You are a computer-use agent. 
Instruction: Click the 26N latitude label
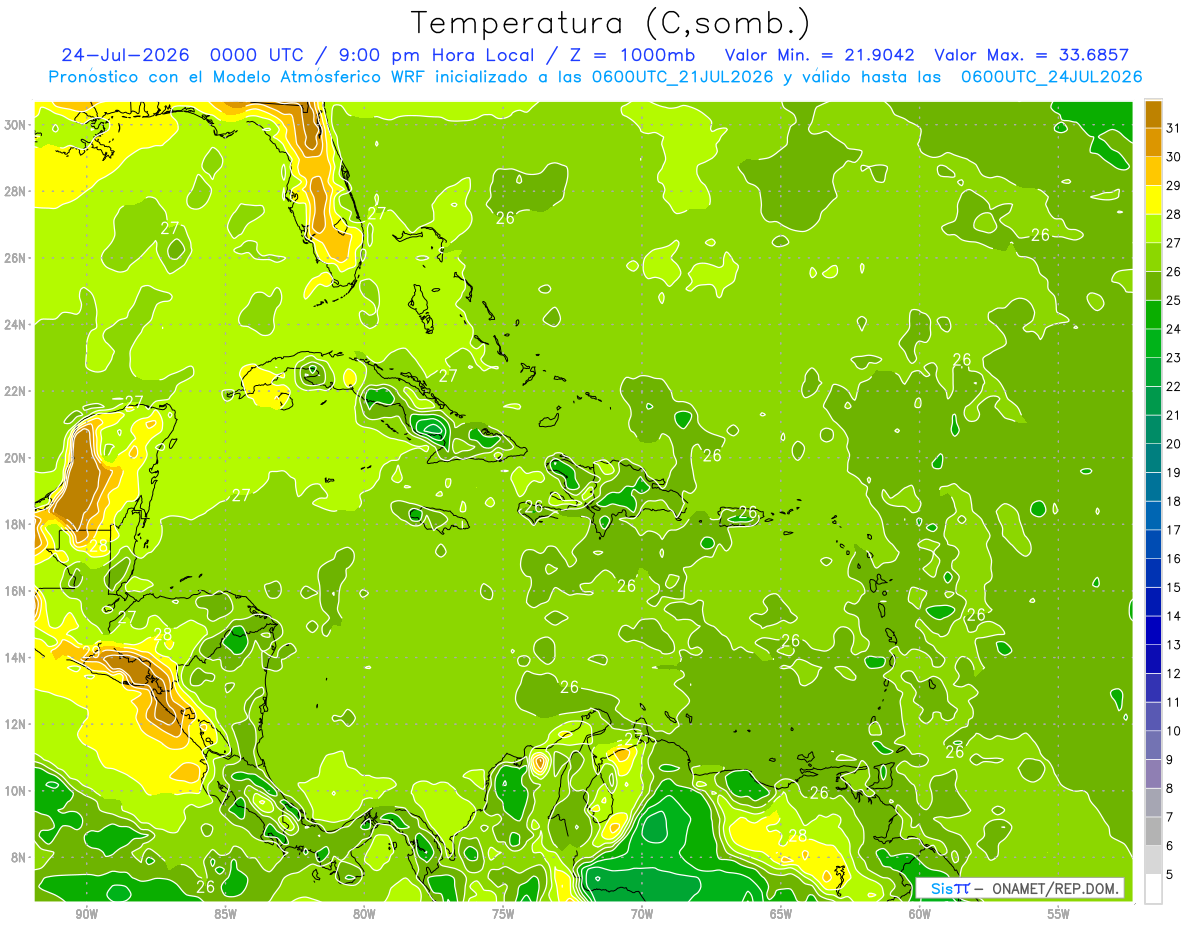(17, 258)
